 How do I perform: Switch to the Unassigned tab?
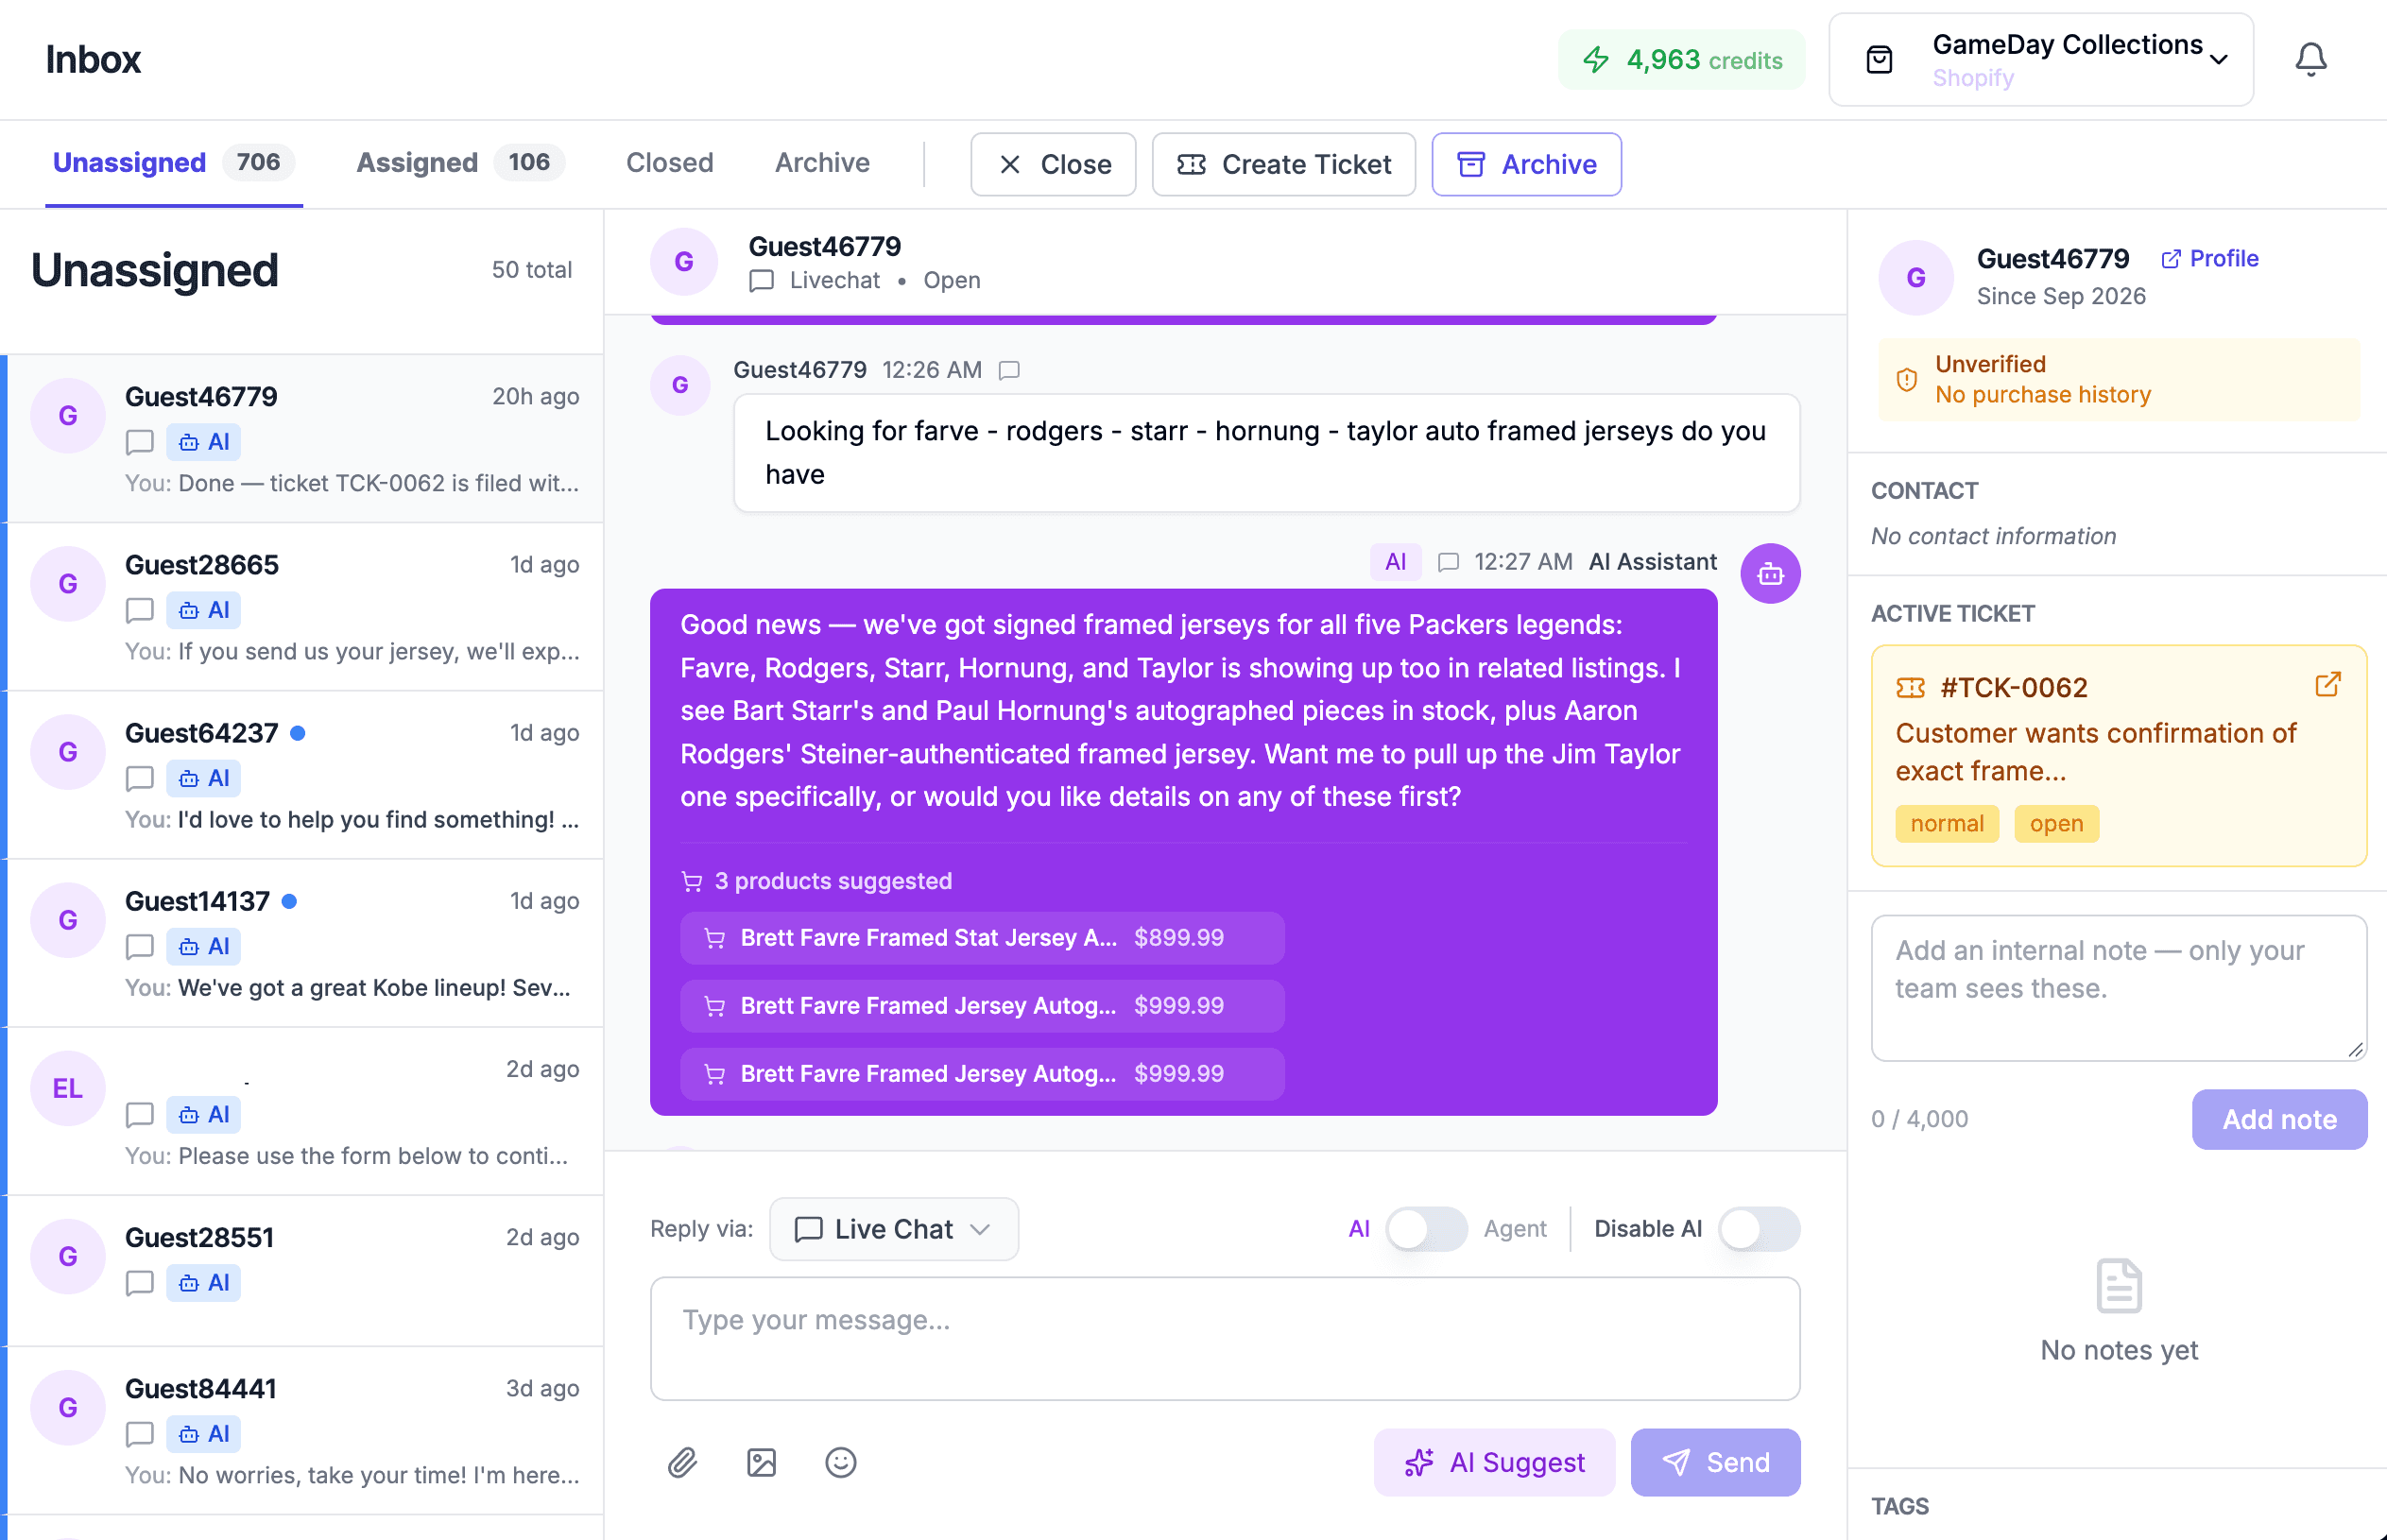coord(173,163)
